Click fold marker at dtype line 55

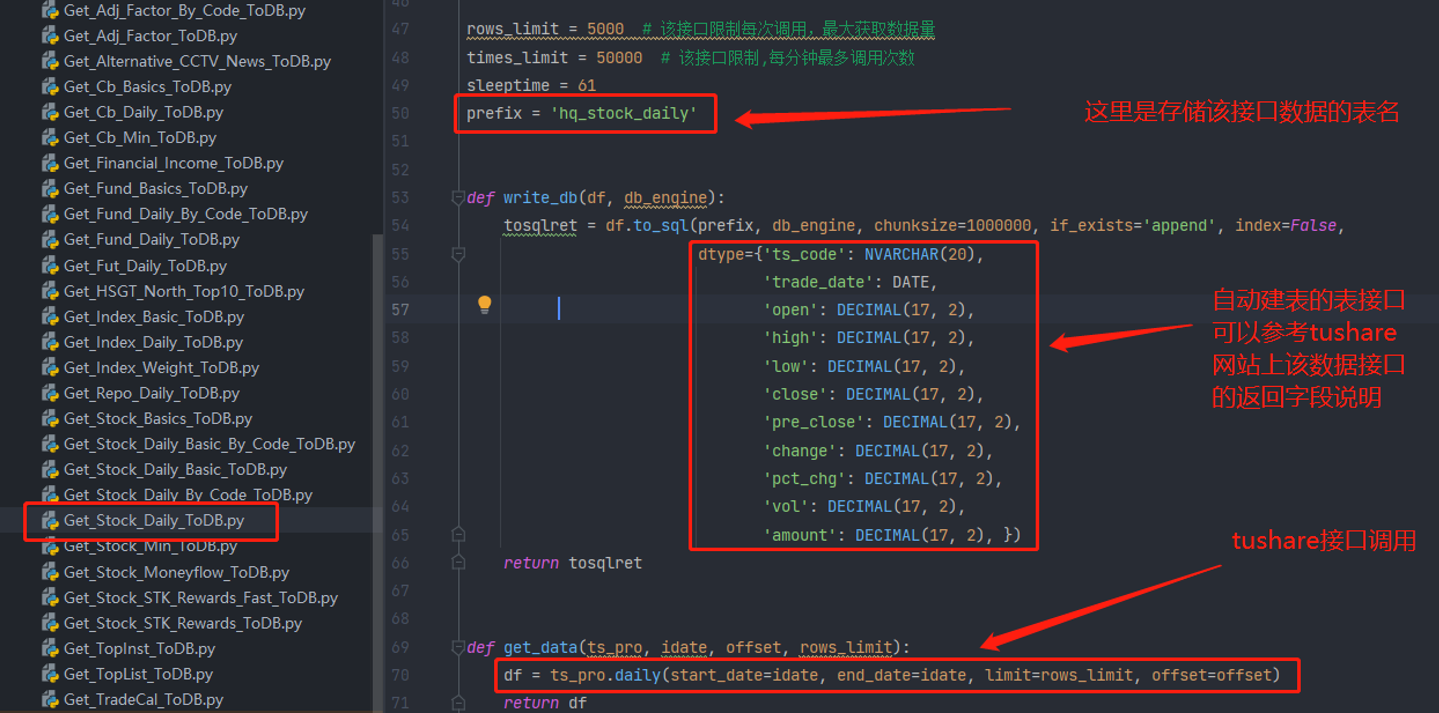point(458,255)
